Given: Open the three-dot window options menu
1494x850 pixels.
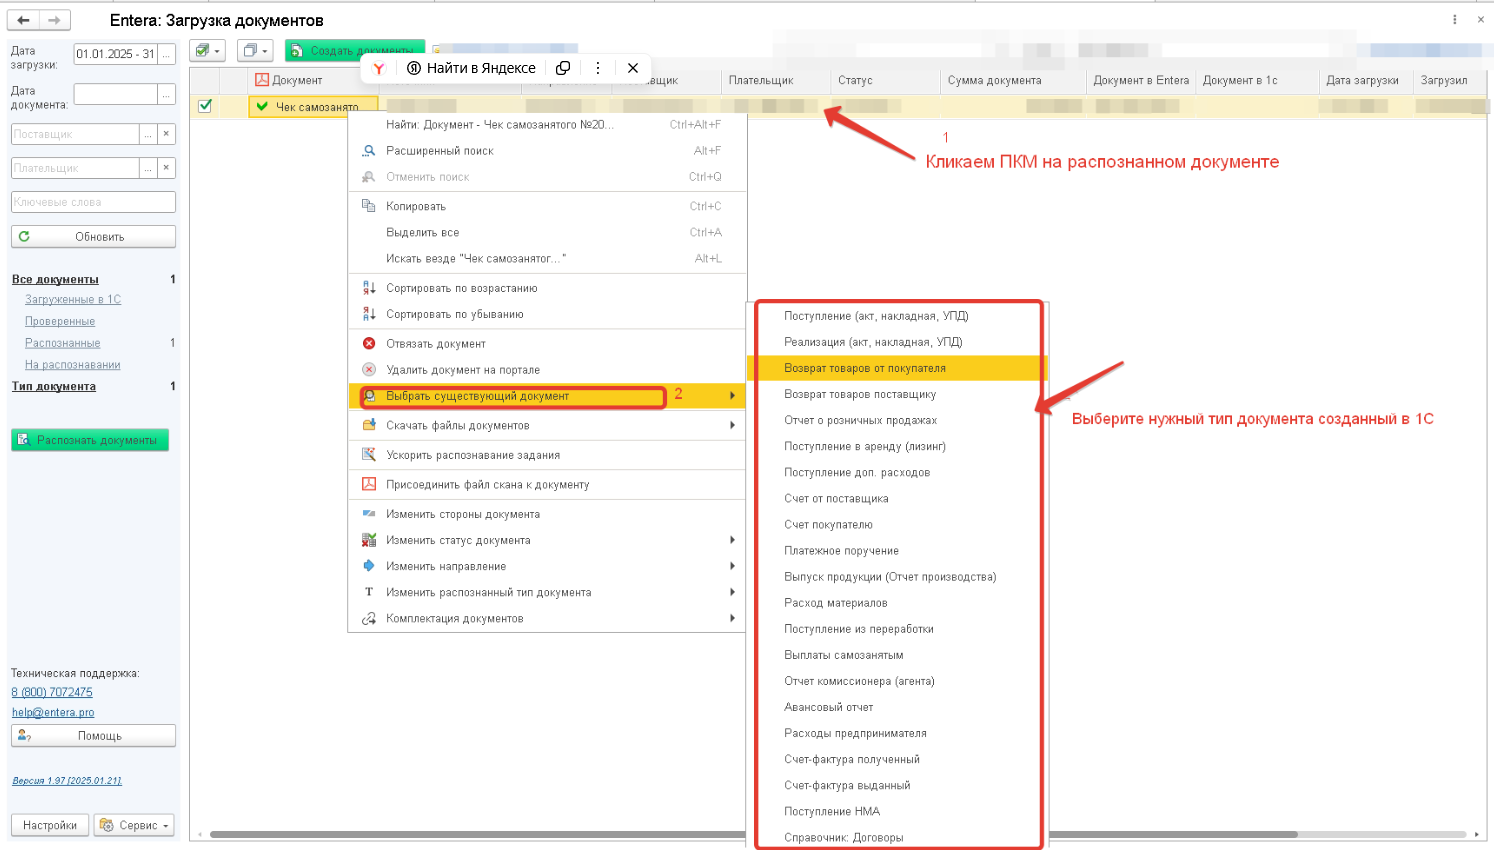Looking at the screenshot, I should tap(1454, 19).
